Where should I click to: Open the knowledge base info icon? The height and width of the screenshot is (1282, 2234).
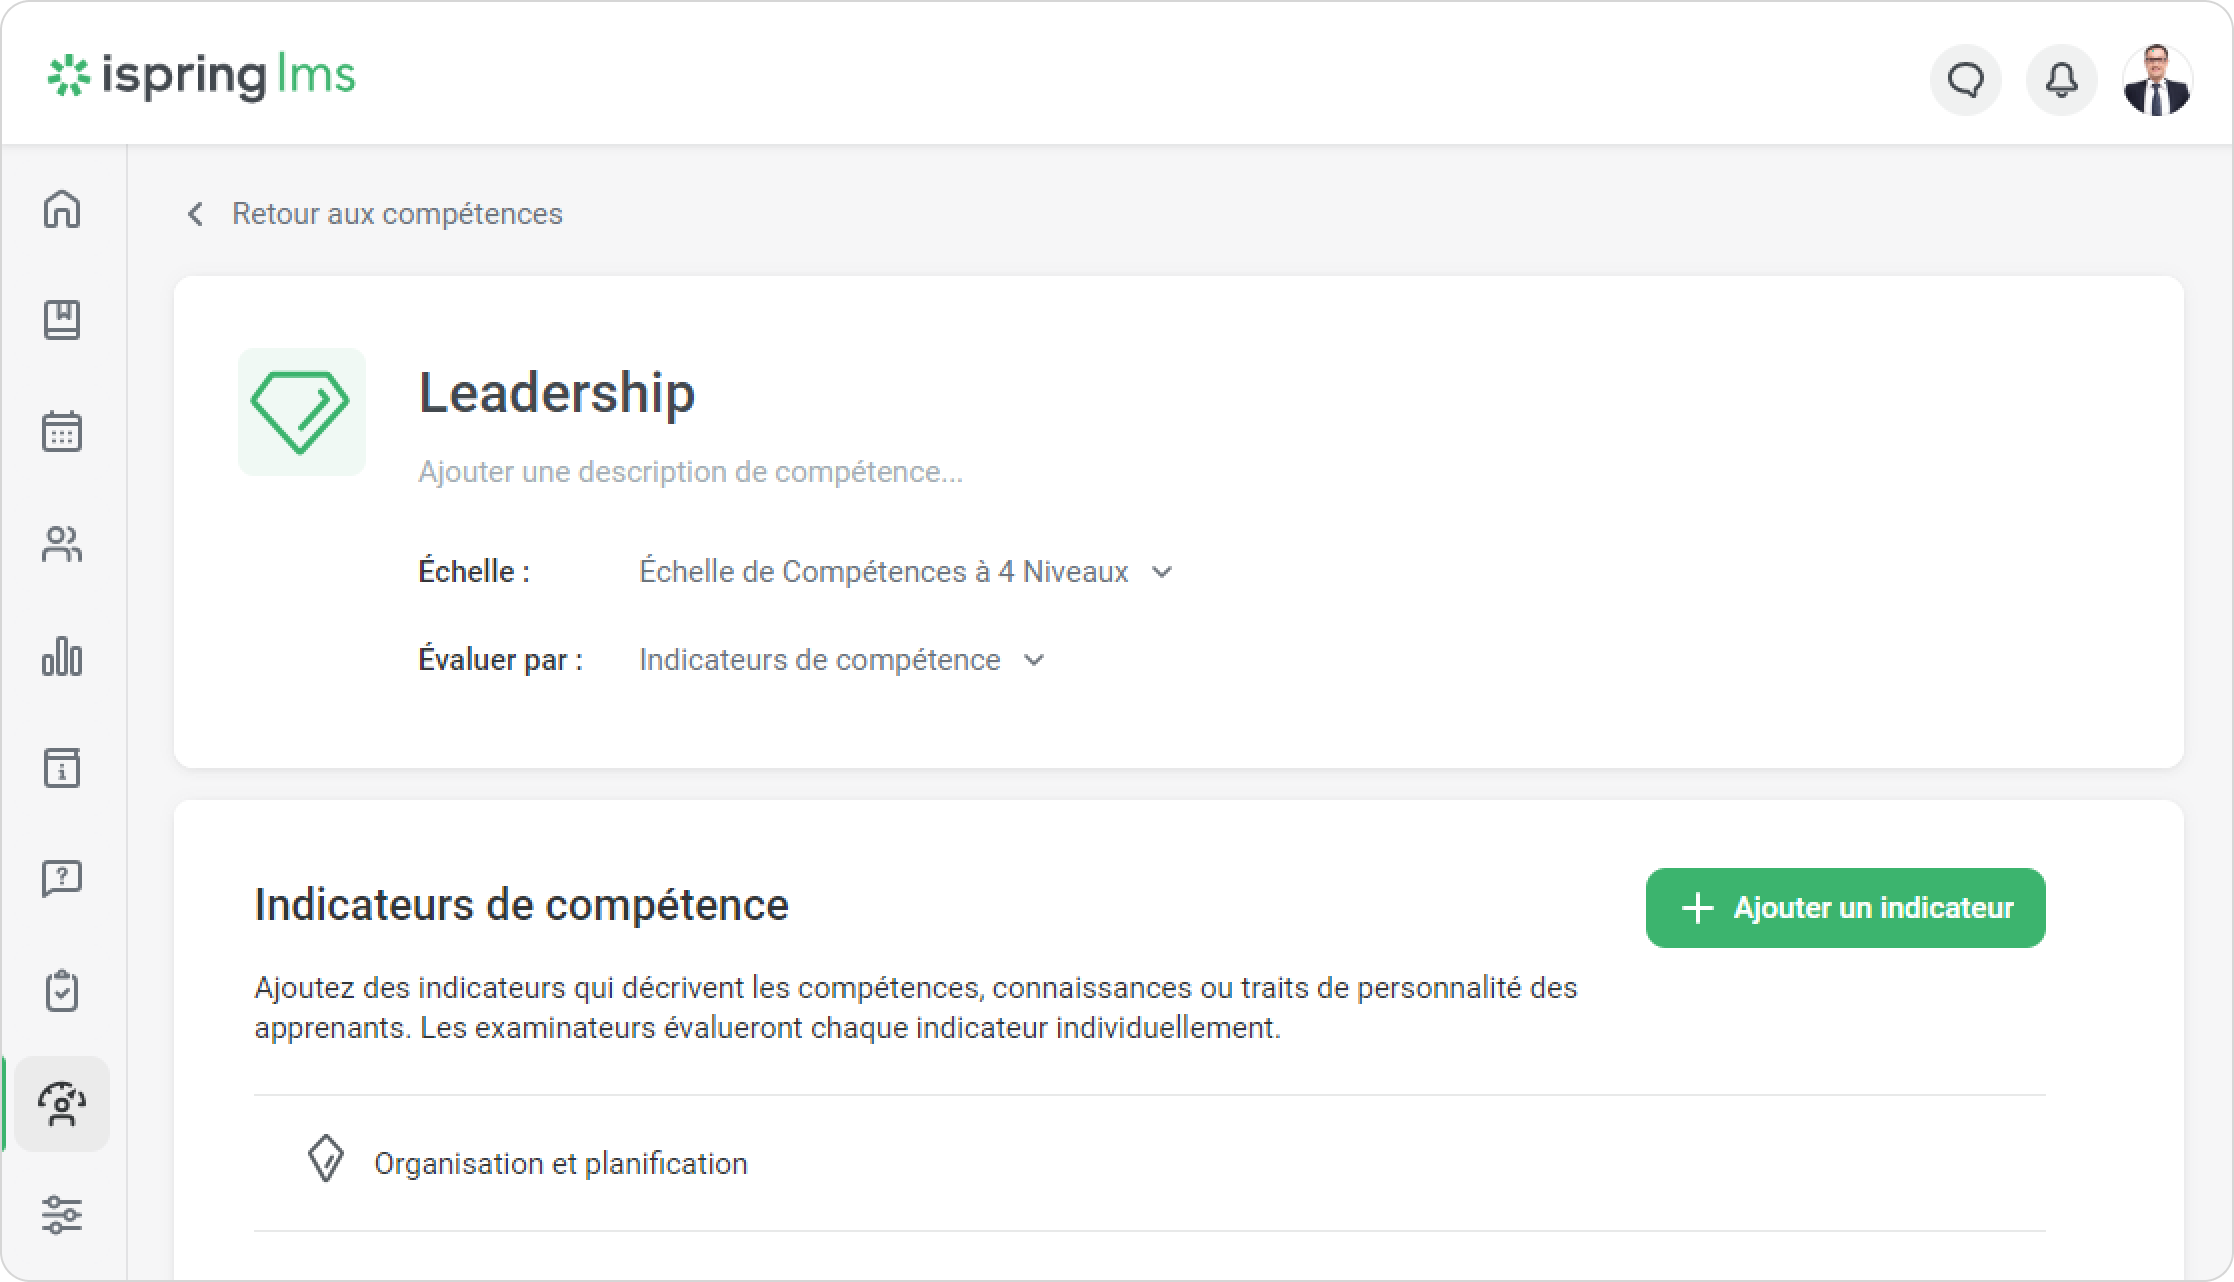62,768
